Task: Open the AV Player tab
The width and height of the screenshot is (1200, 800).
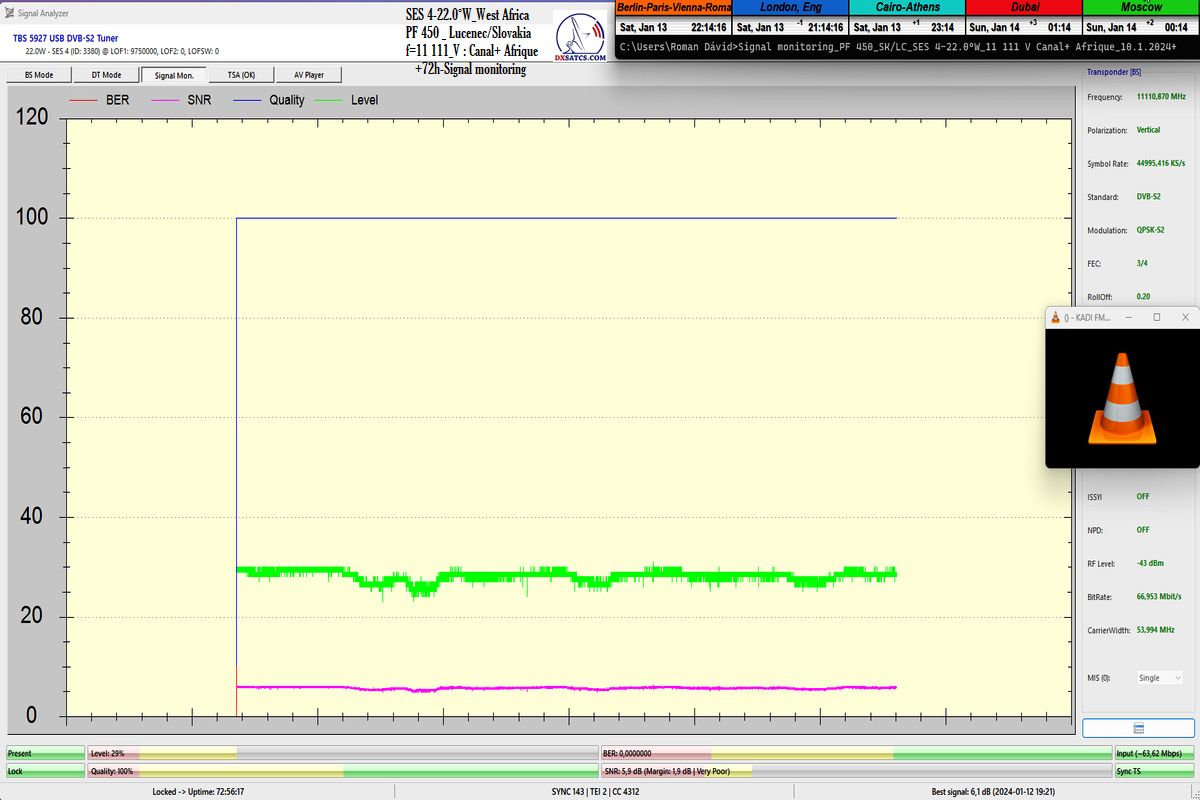Action: (308, 75)
